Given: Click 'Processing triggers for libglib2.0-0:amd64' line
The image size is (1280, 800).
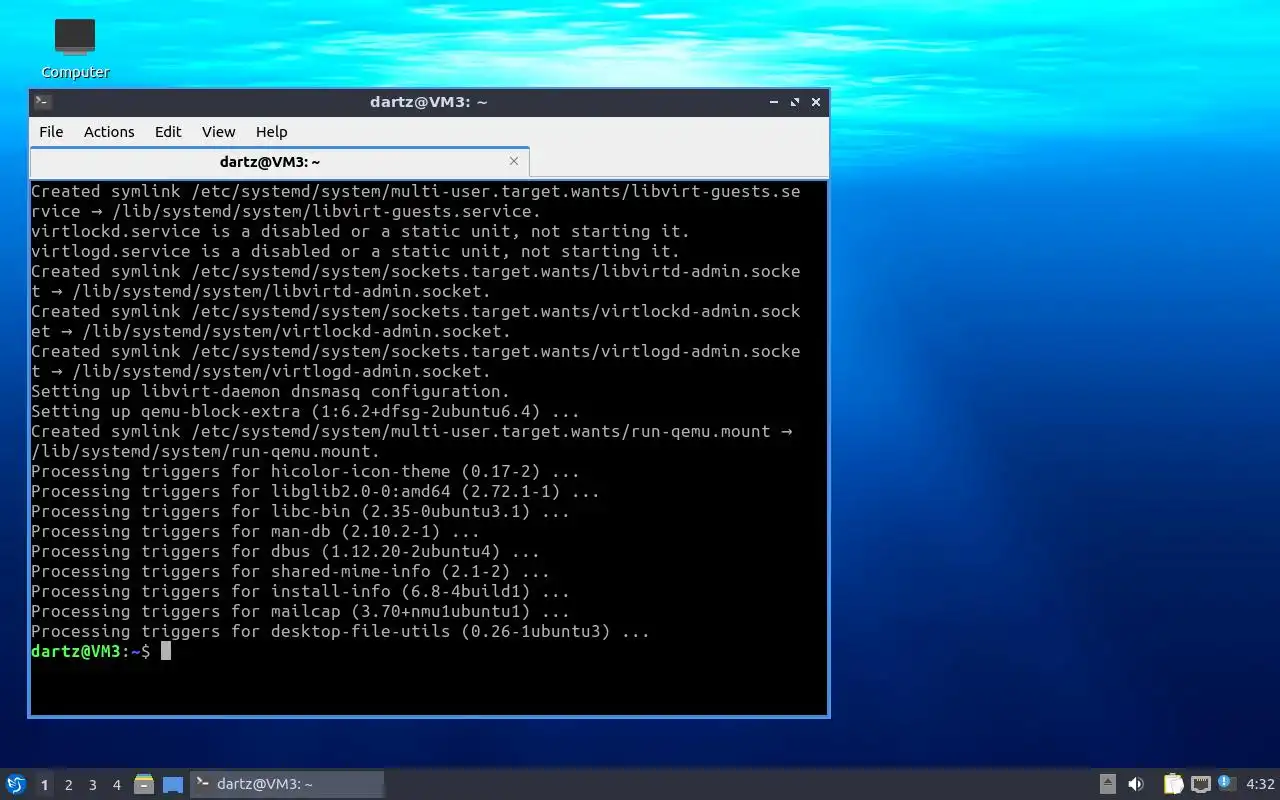Looking at the screenshot, I should point(315,491).
